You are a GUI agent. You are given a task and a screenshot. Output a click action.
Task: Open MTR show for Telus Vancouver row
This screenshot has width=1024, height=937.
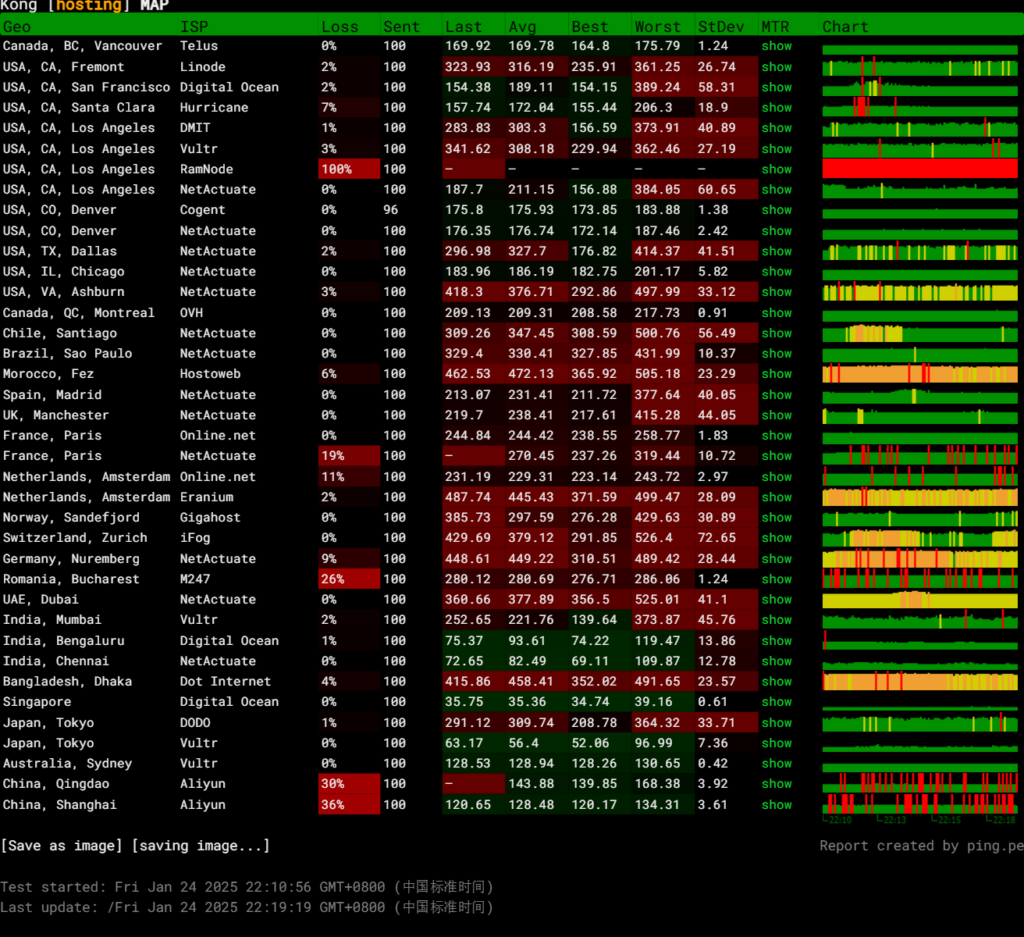776,46
